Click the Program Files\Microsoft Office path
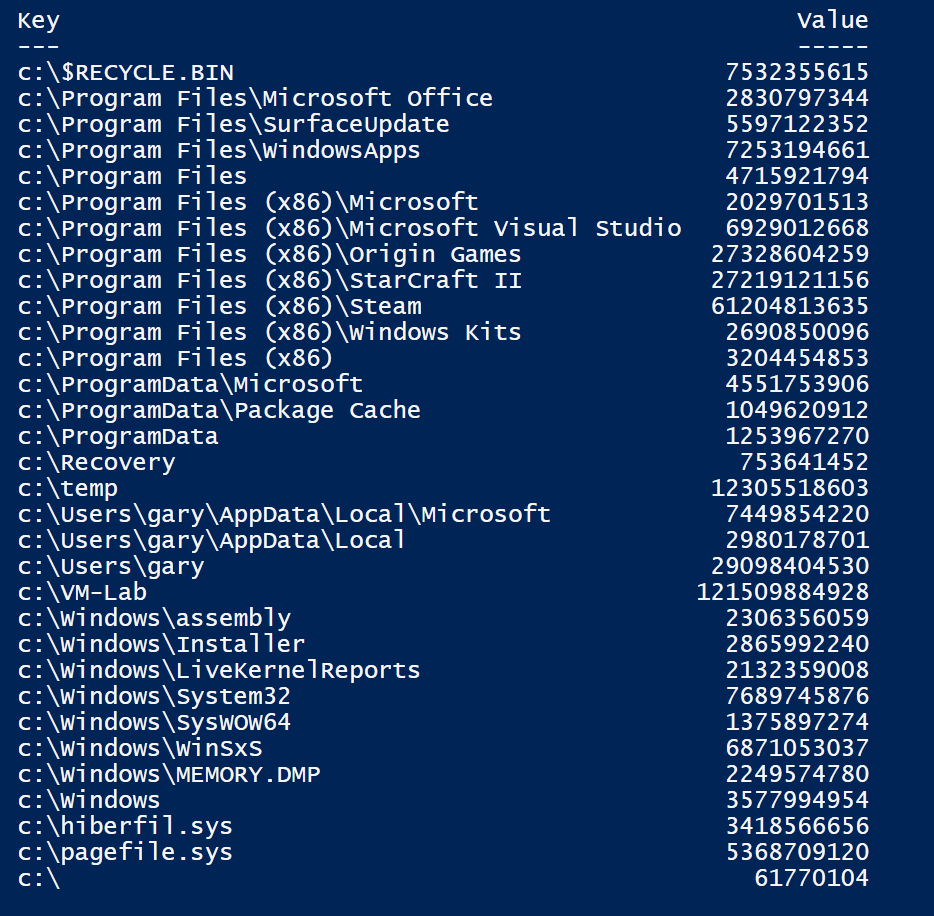The image size is (934, 916). point(255,98)
